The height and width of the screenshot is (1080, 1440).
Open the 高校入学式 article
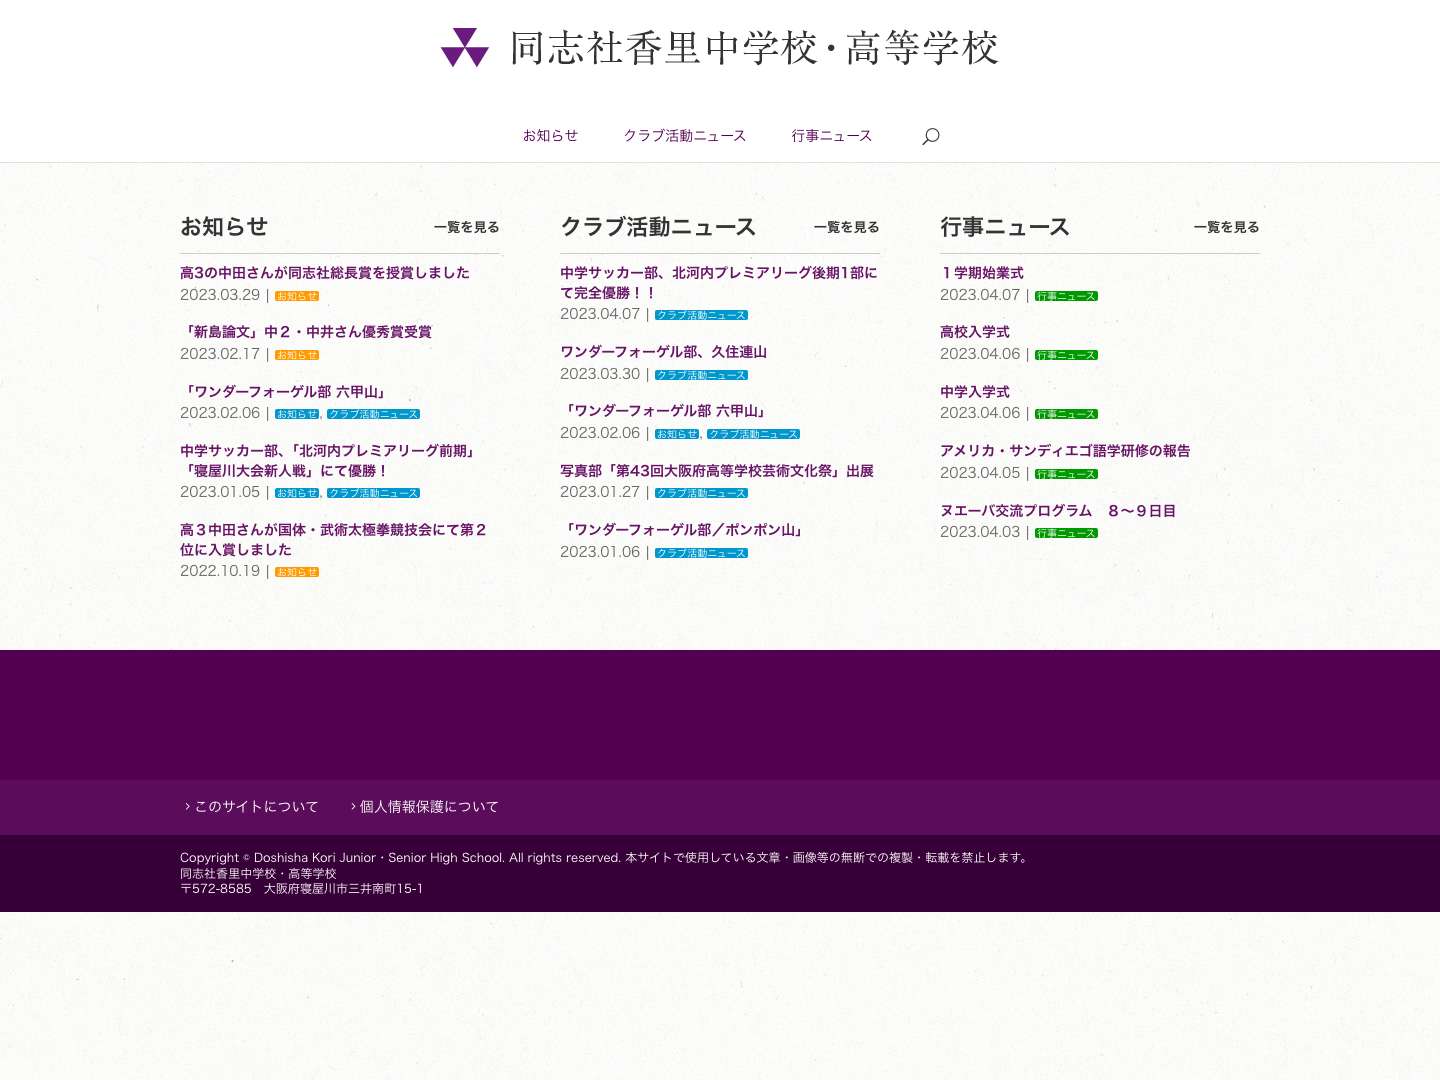[x=974, y=332]
